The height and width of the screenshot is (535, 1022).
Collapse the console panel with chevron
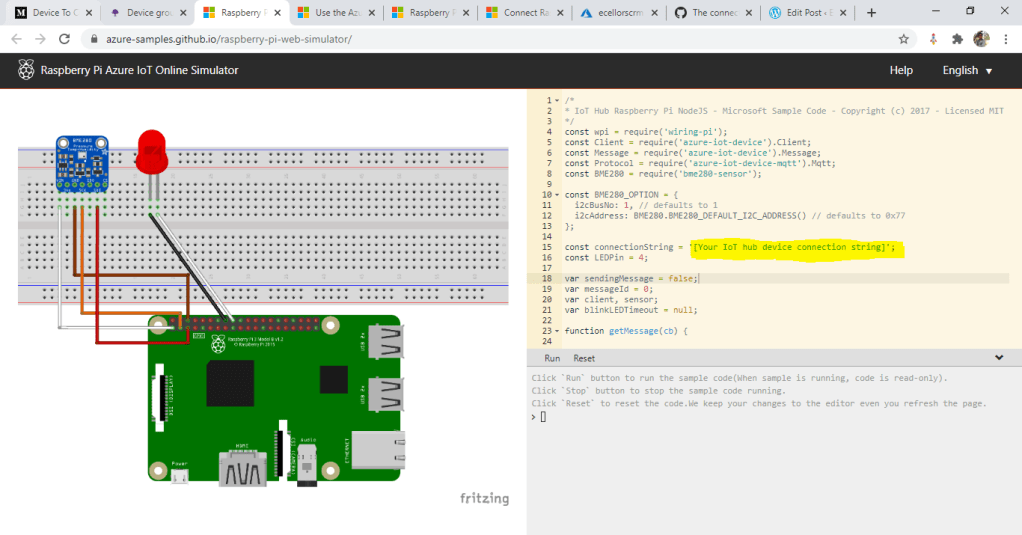(999, 357)
